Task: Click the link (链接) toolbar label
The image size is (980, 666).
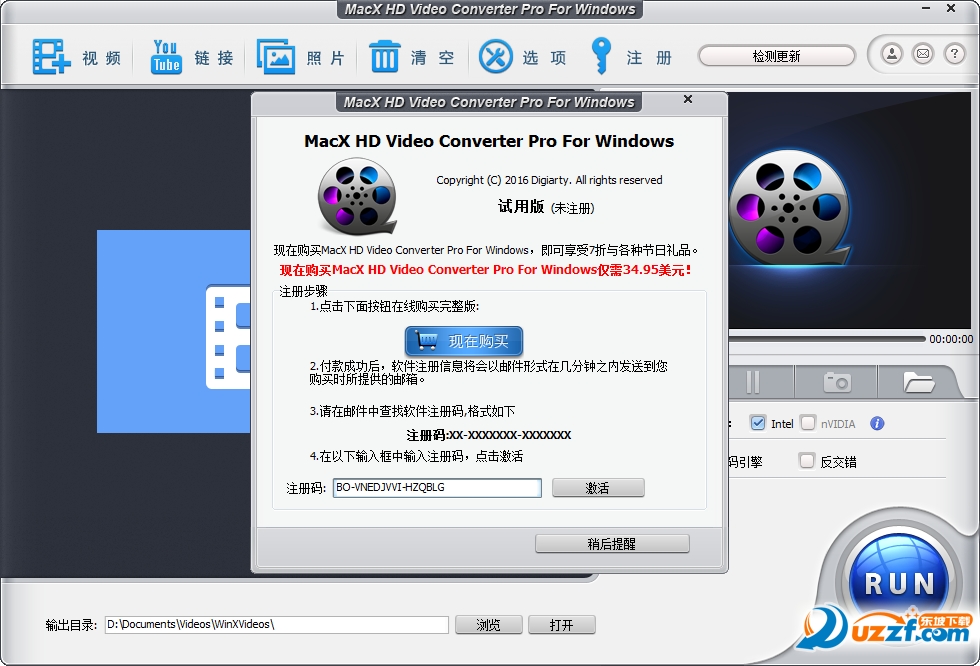Action: pos(214,58)
